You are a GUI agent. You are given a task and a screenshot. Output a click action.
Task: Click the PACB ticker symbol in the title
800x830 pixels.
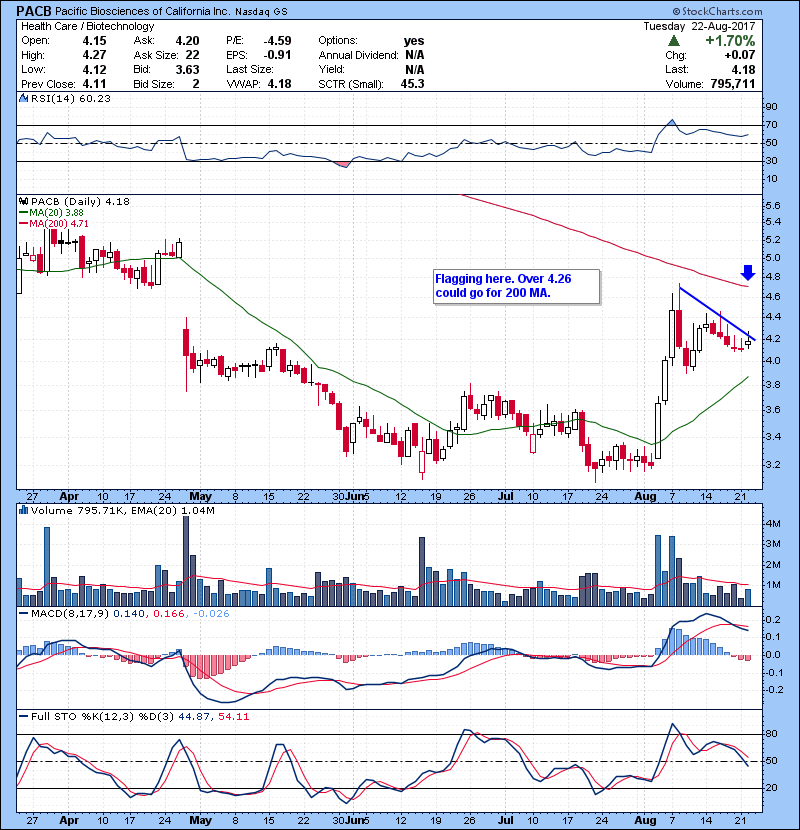pyautogui.click(x=34, y=11)
